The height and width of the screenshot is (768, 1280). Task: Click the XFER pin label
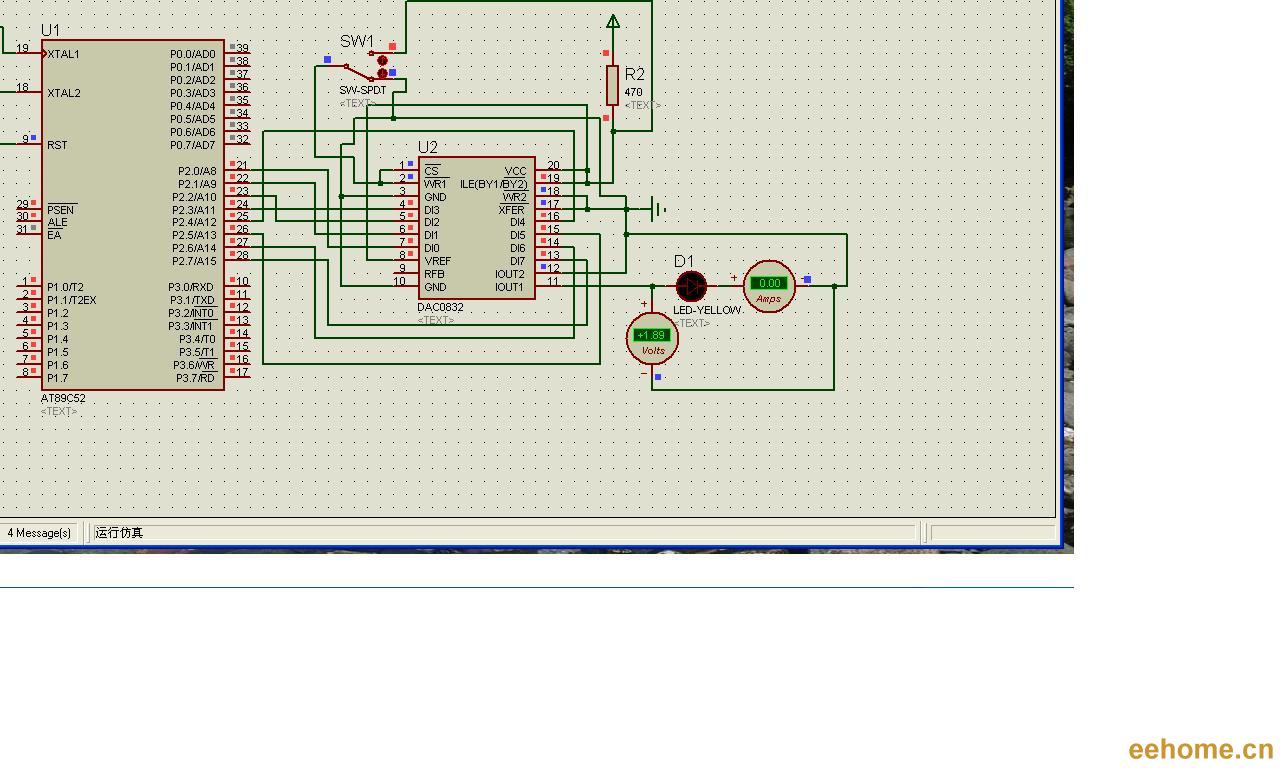click(512, 210)
